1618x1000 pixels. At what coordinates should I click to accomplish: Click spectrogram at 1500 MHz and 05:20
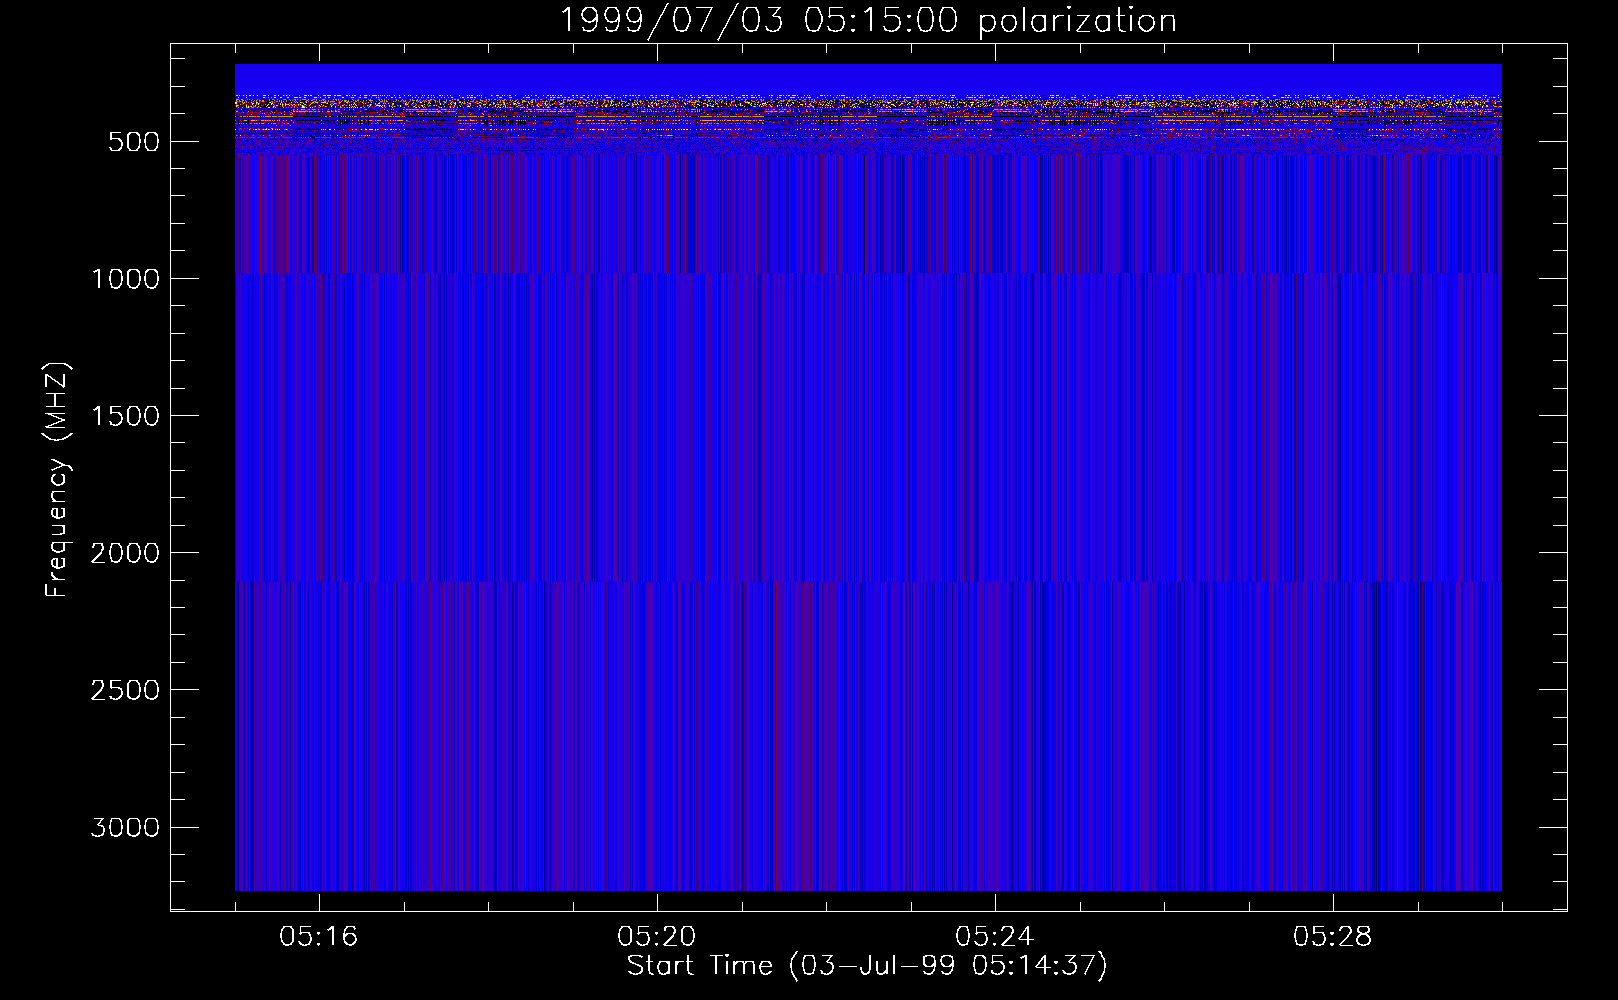point(657,415)
